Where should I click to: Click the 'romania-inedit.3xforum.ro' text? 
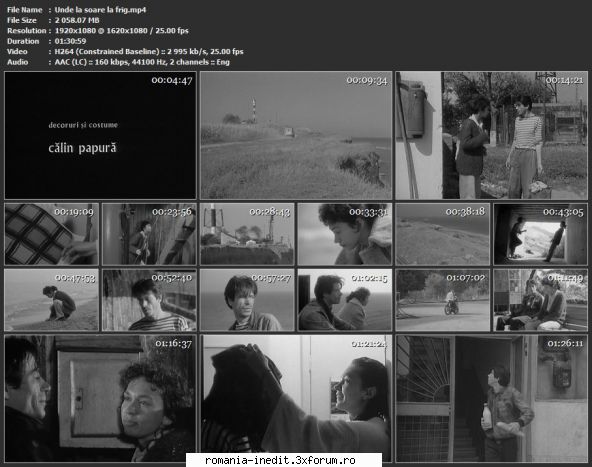tap(280, 460)
